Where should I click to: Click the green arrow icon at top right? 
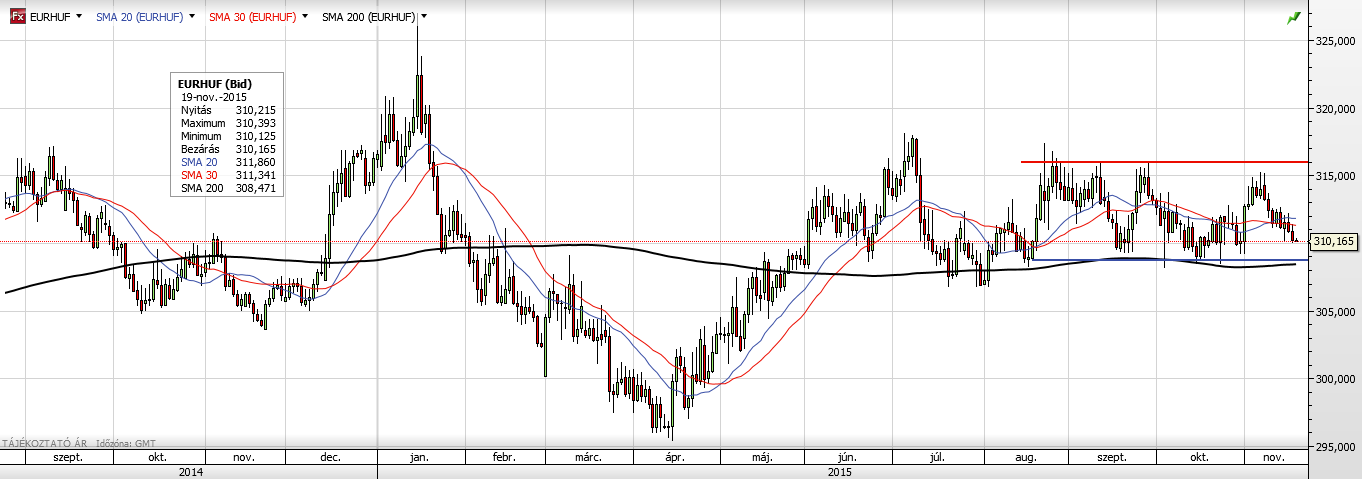[1292, 17]
